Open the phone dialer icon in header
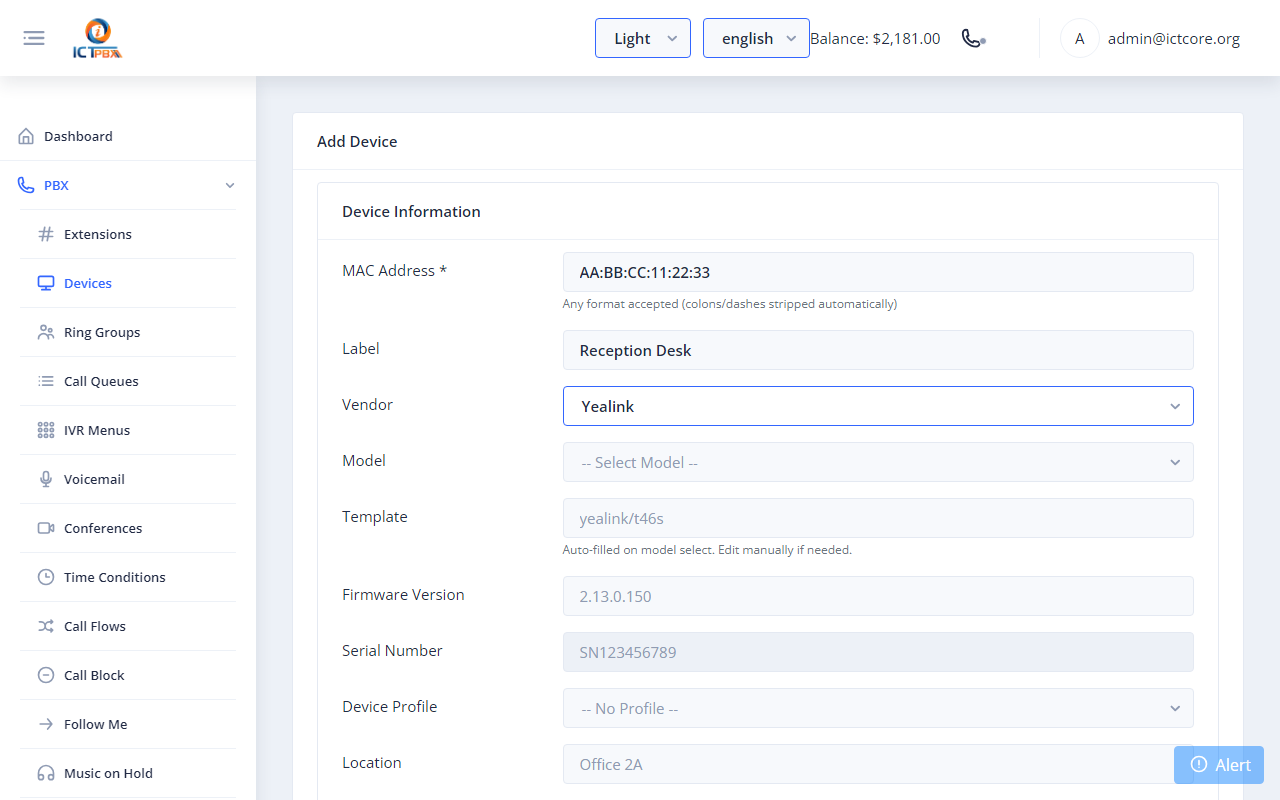Screen dimensions: 1280x800 [x=973, y=38]
